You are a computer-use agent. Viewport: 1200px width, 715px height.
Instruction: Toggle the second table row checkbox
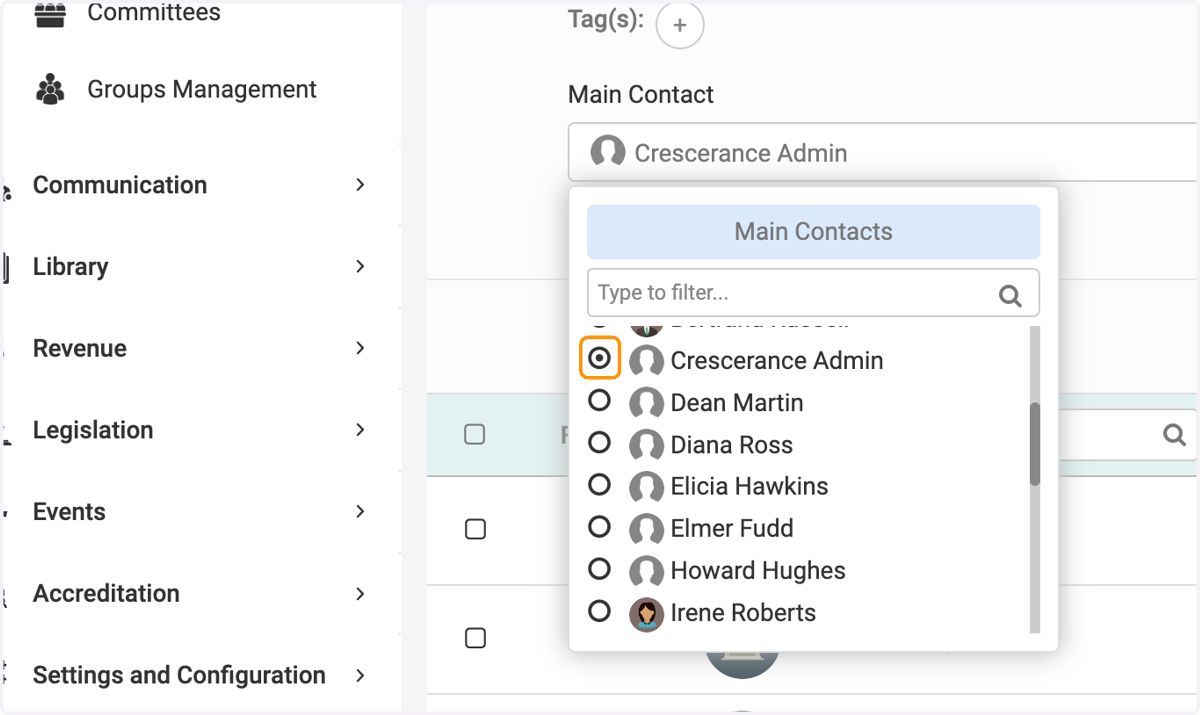pos(476,638)
